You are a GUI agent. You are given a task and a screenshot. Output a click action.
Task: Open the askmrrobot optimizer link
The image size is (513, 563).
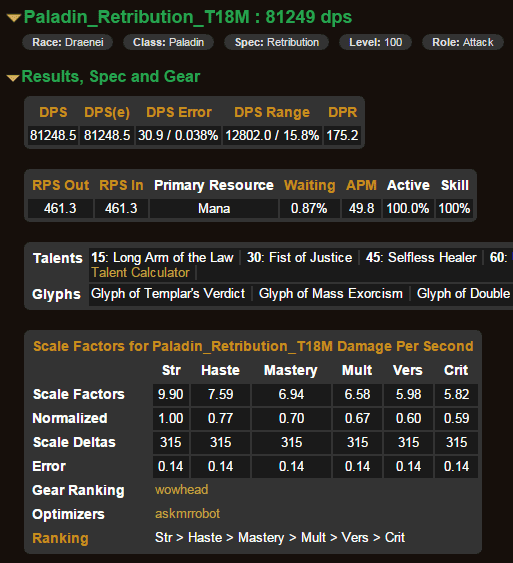[187, 514]
